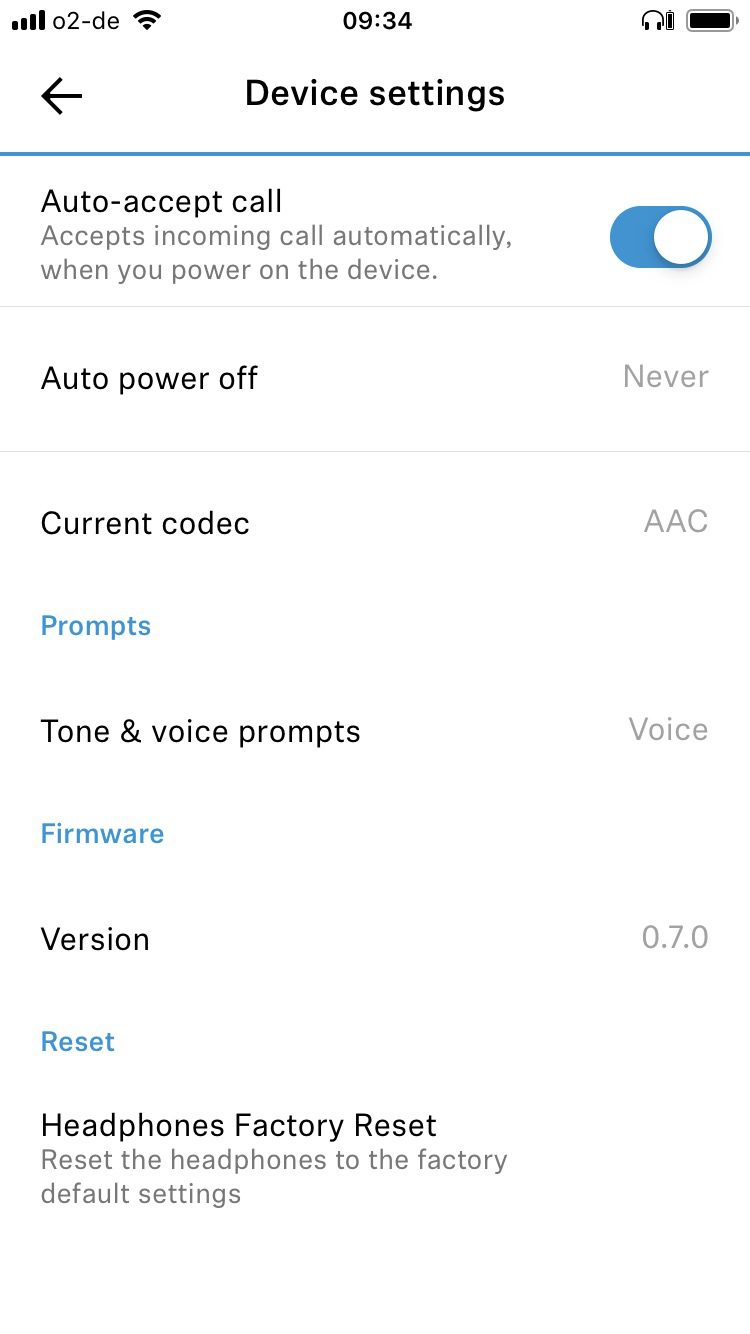Image resolution: width=750 pixels, height=1334 pixels.
Task: Tap the Auto-accept call label
Action: (x=161, y=202)
